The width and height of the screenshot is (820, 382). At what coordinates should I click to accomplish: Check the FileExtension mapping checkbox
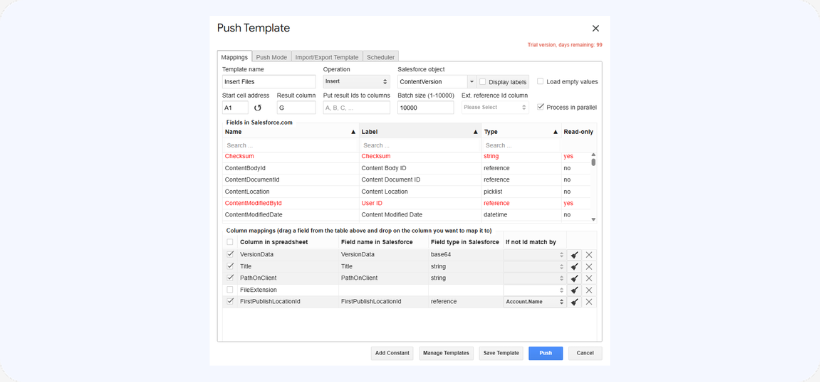(230, 289)
